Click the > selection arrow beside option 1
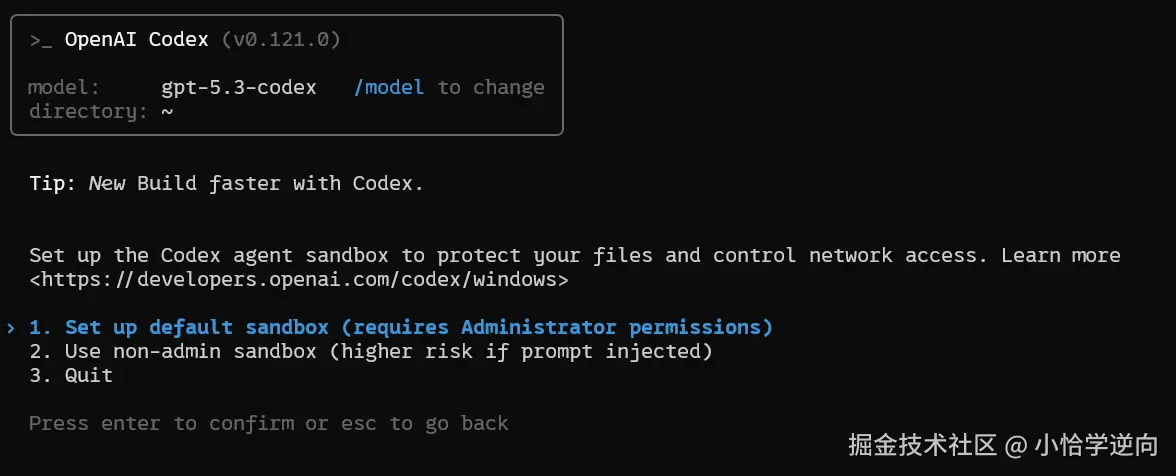 pos(11,328)
